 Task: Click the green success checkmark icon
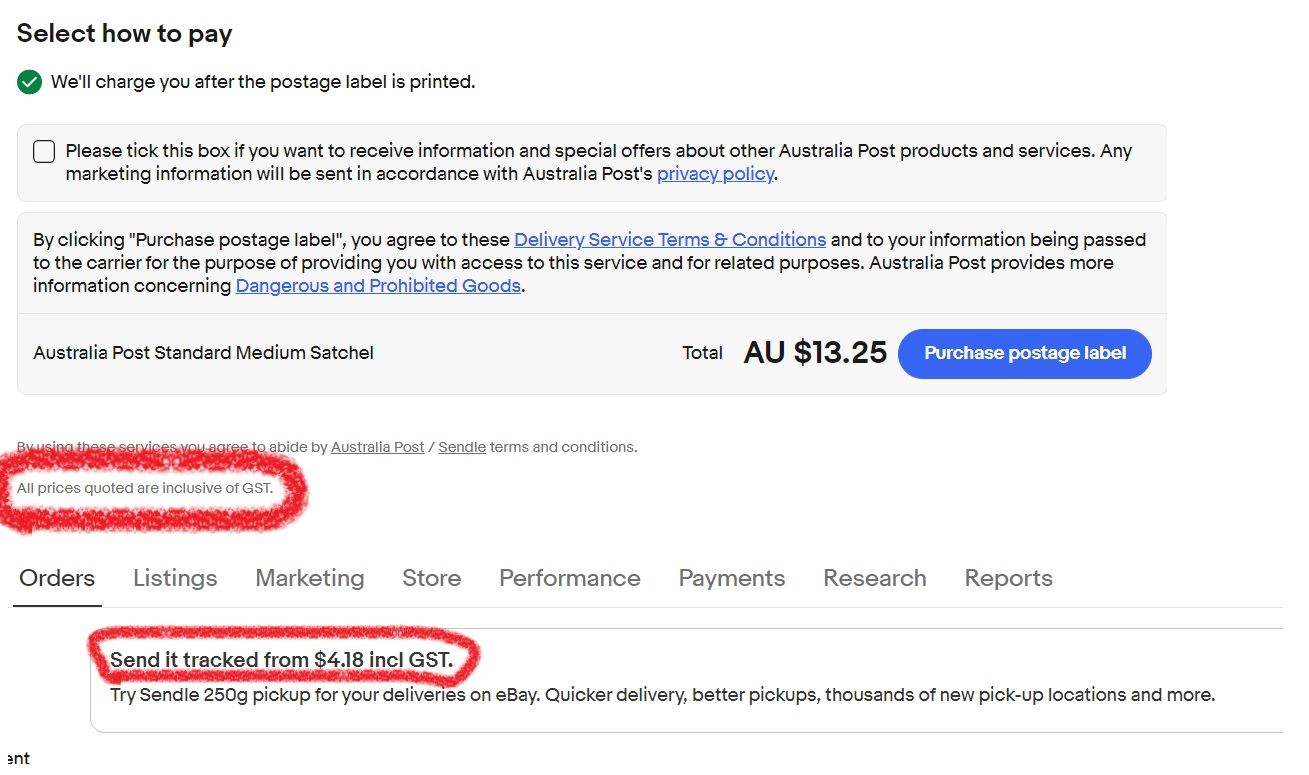29,81
